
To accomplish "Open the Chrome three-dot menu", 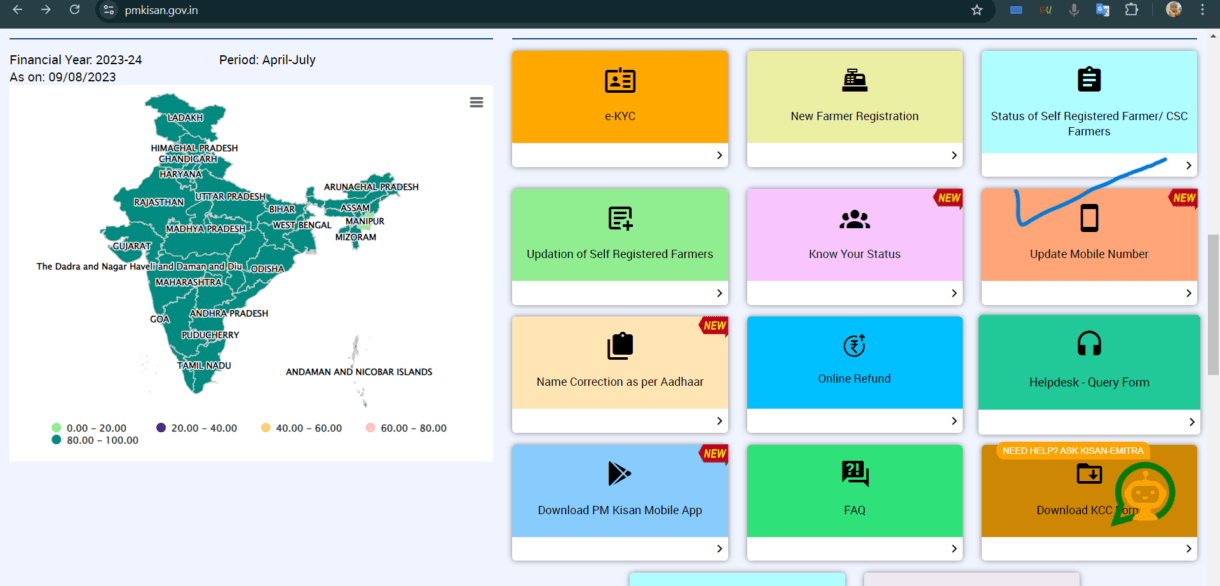I will tap(1202, 10).
